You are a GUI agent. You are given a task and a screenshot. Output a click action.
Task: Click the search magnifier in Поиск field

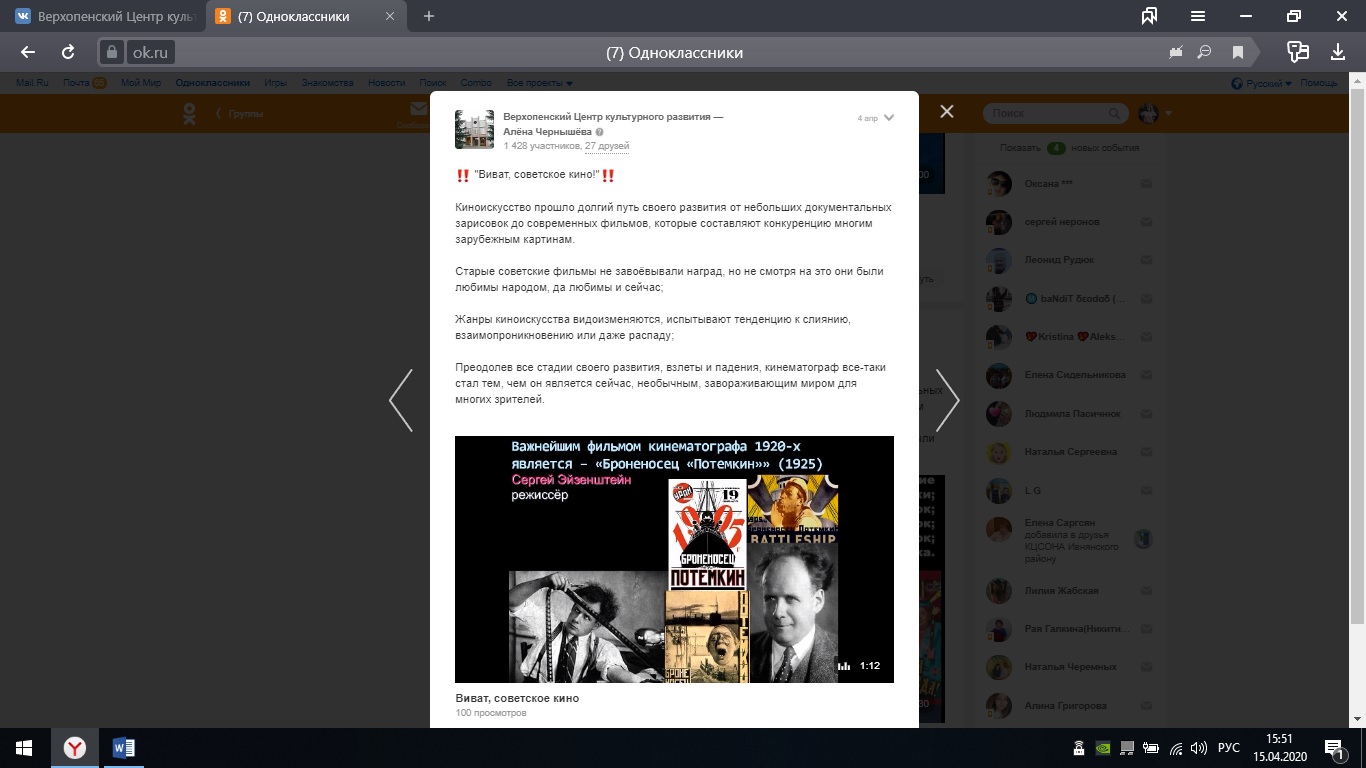point(1114,113)
